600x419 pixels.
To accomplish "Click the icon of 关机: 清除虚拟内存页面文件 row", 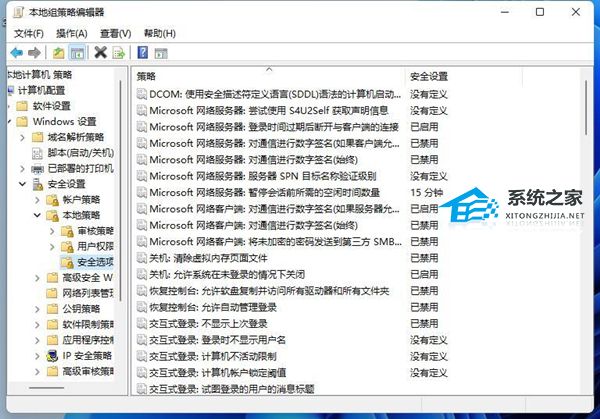I will tap(142, 258).
